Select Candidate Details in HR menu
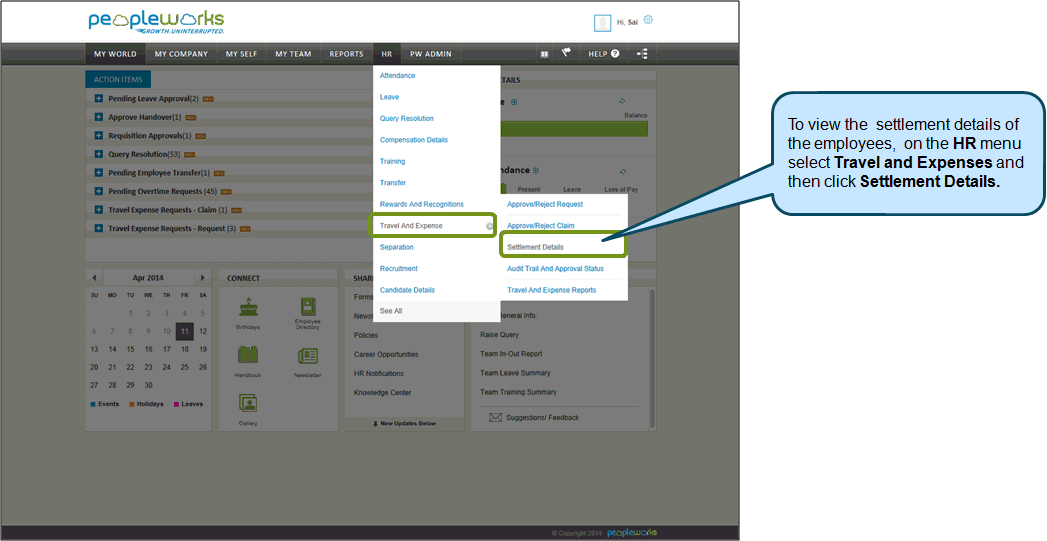The width and height of the screenshot is (1047, 541). [x=407, y=290]
